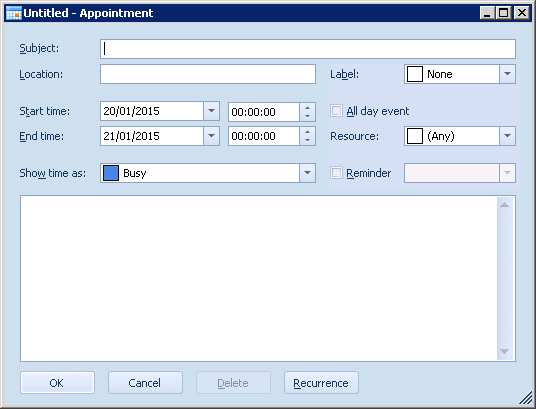Confirm appointment with OK button

click(x=57, y=383)
